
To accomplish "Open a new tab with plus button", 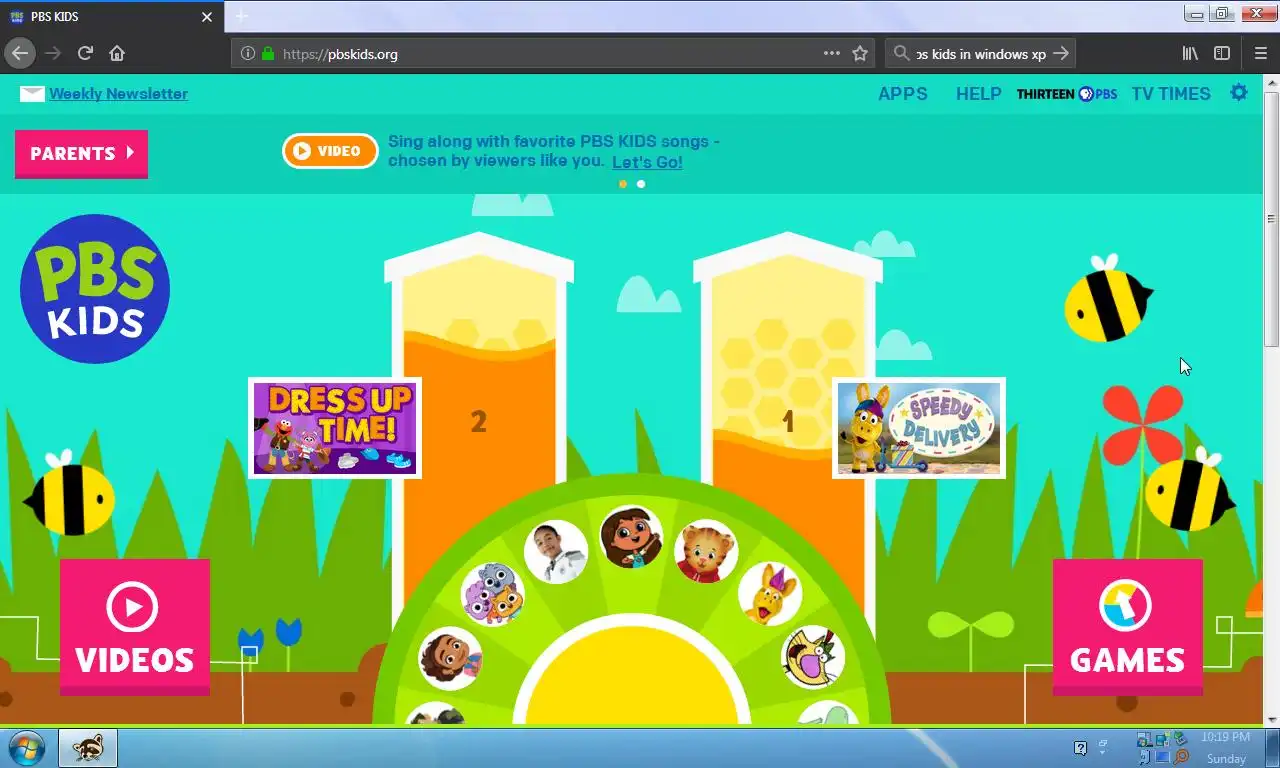I will [241, 17].
